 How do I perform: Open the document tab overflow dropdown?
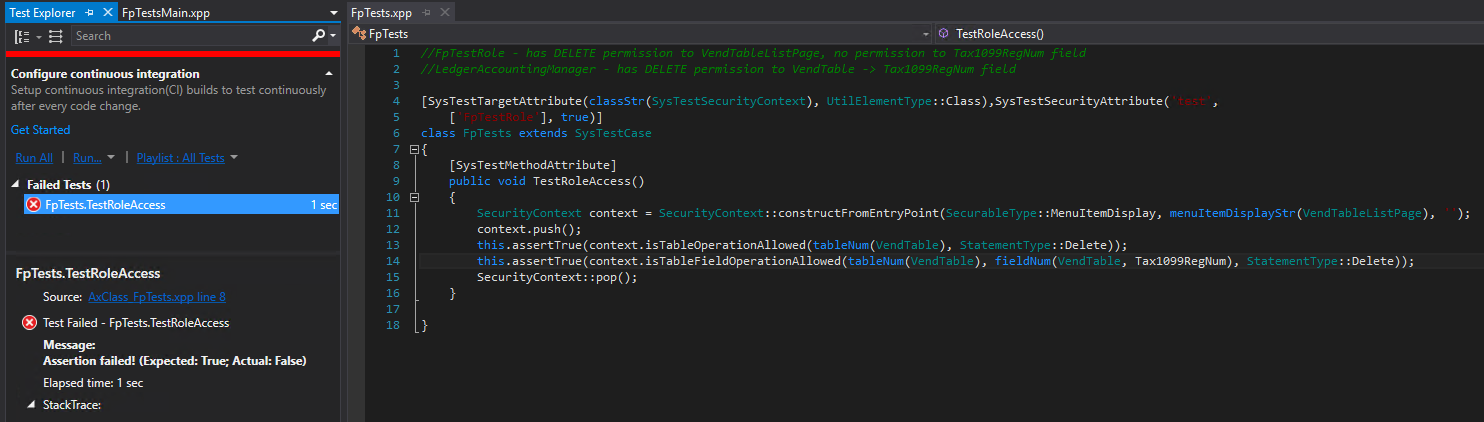point(333,13)
